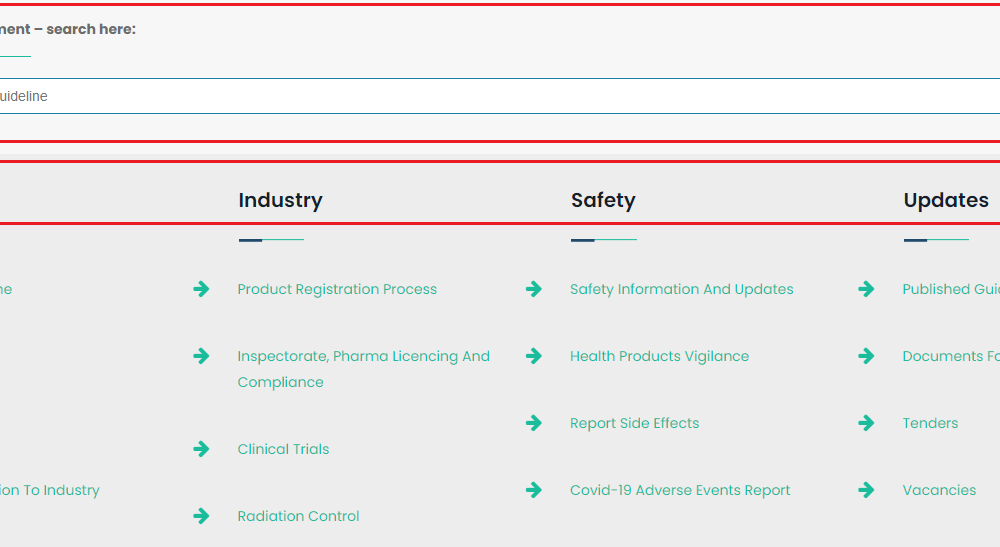1000x547 pixels.
Task: Select Report Side Effects link
Action: tap(634, 423)
